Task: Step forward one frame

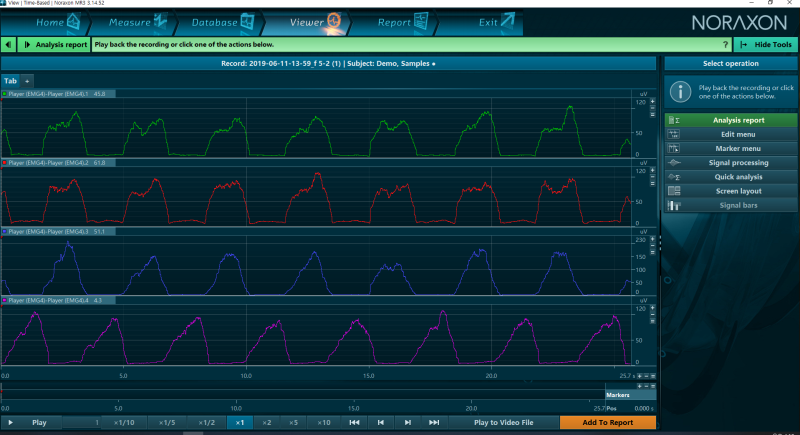Action: click(407, 423)
